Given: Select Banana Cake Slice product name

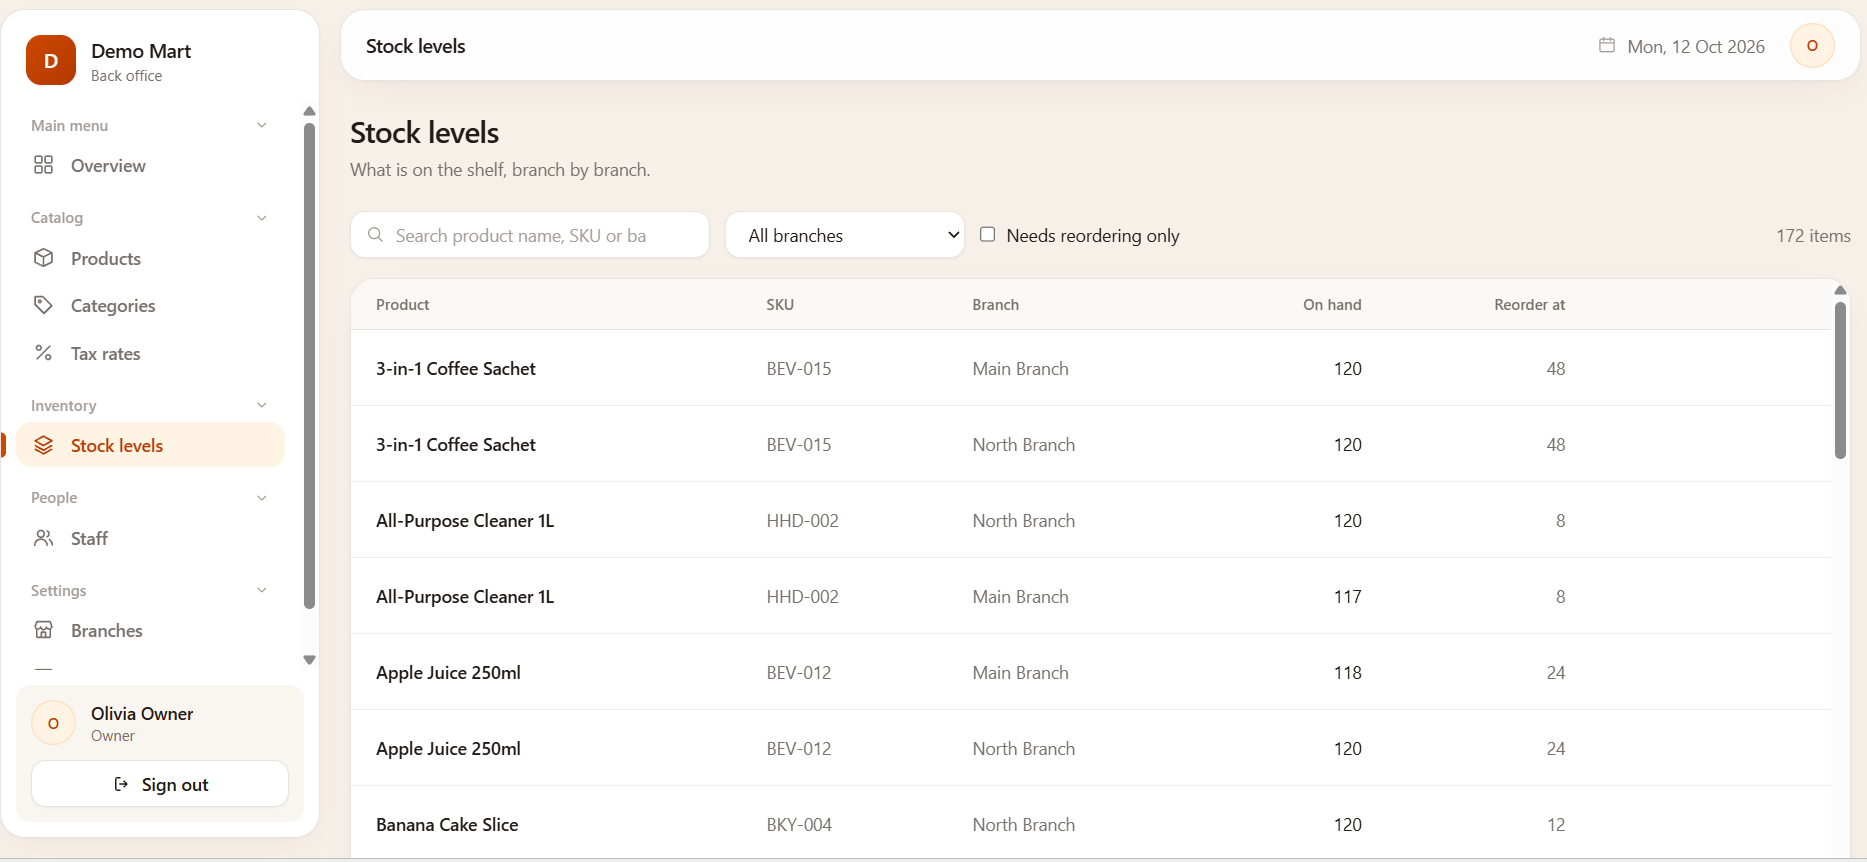Looking at the screenshot, I should coord(447,824).
